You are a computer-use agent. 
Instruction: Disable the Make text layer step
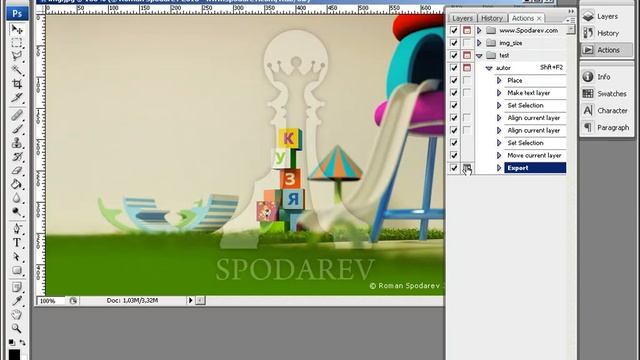453,93
